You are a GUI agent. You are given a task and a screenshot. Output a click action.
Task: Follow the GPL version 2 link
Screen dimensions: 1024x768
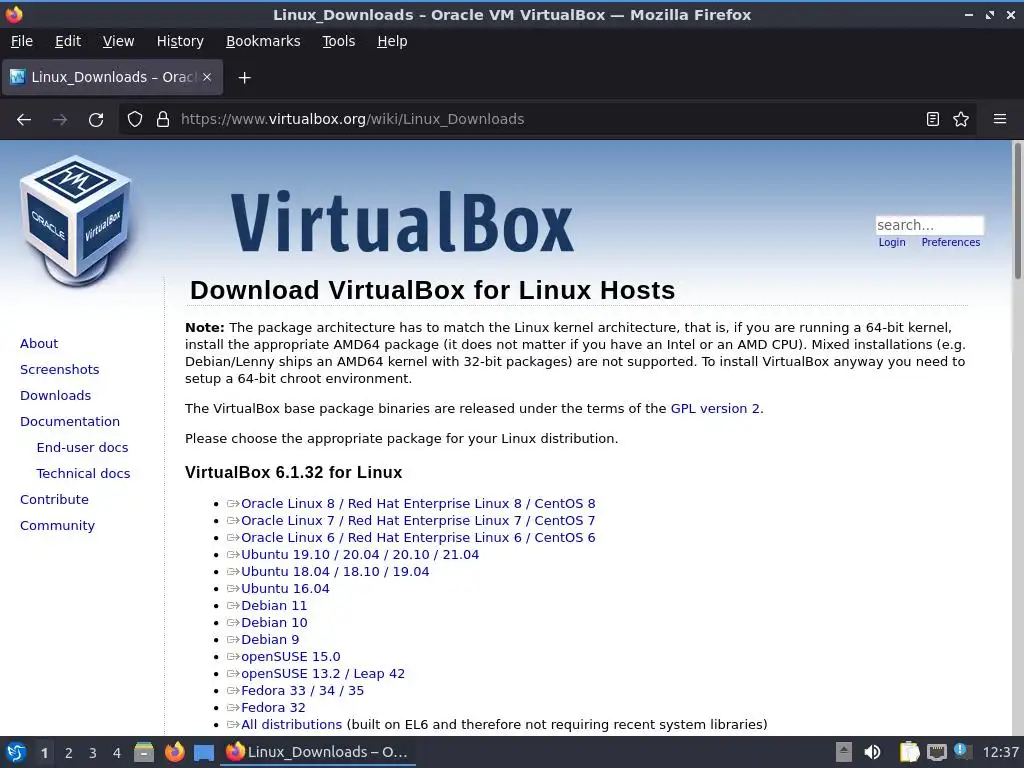click(715, 409)
